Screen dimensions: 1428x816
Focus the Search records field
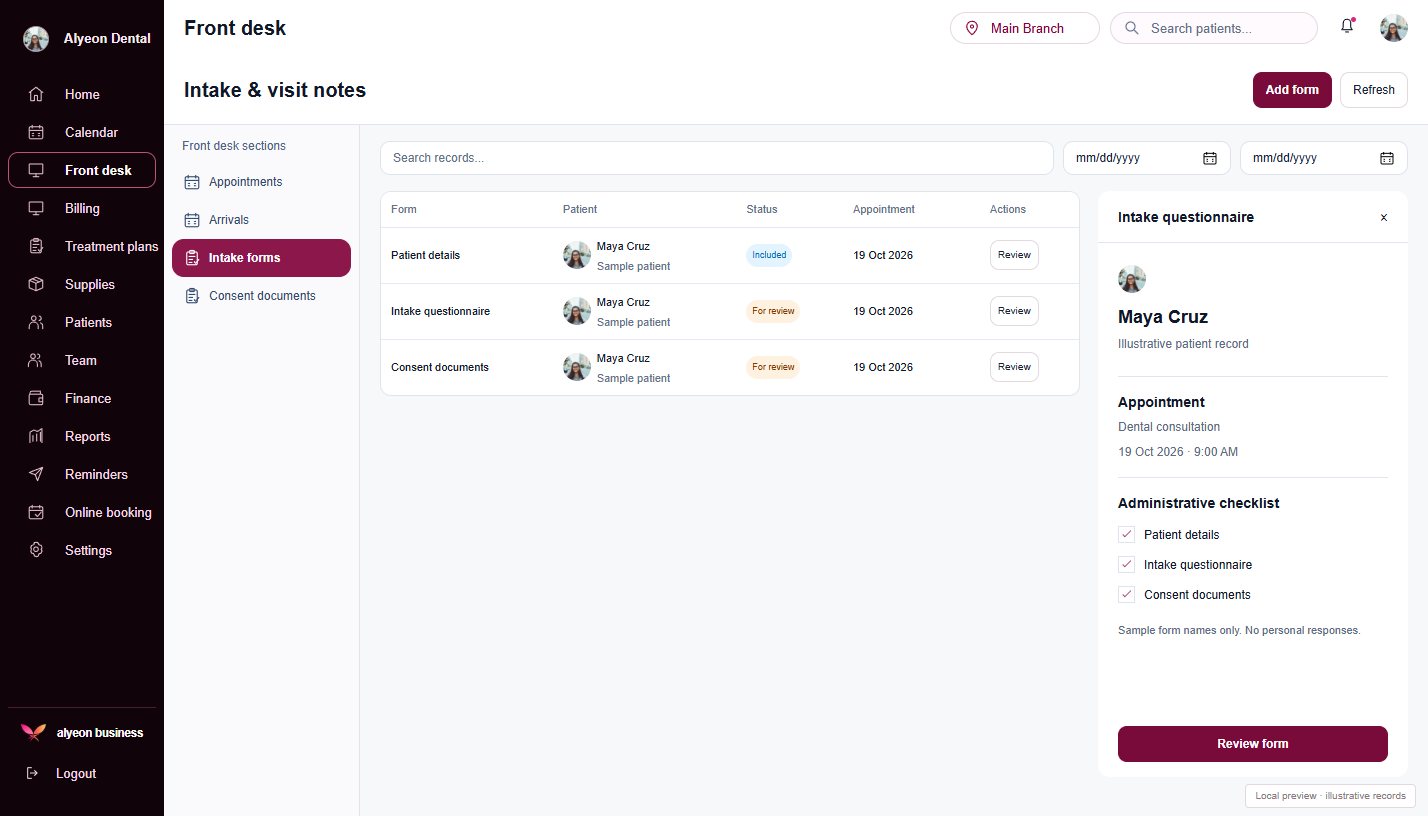coord(717,158)
